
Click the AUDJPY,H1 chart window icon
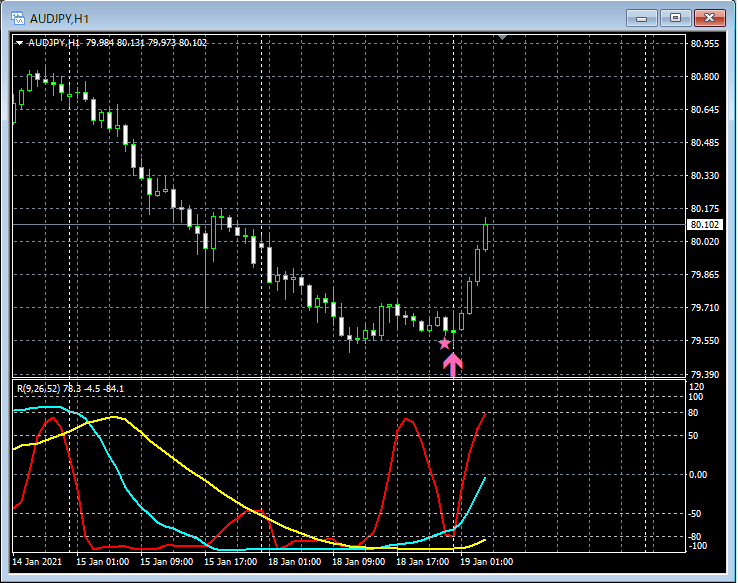pos(18,18)
